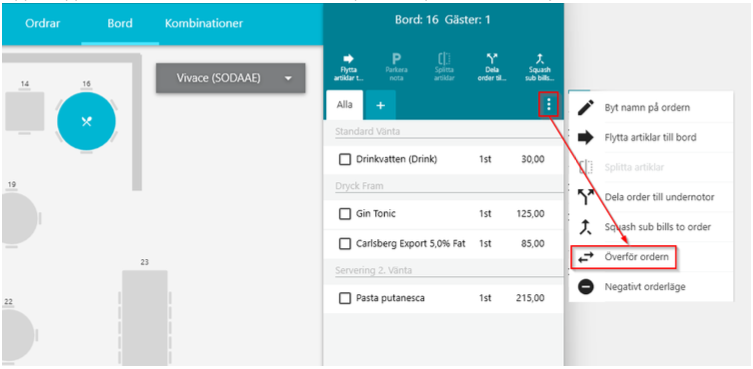Screen dimensions: 753x369
Task: Click the Dryck Fram section header
Action: point(359,185)
